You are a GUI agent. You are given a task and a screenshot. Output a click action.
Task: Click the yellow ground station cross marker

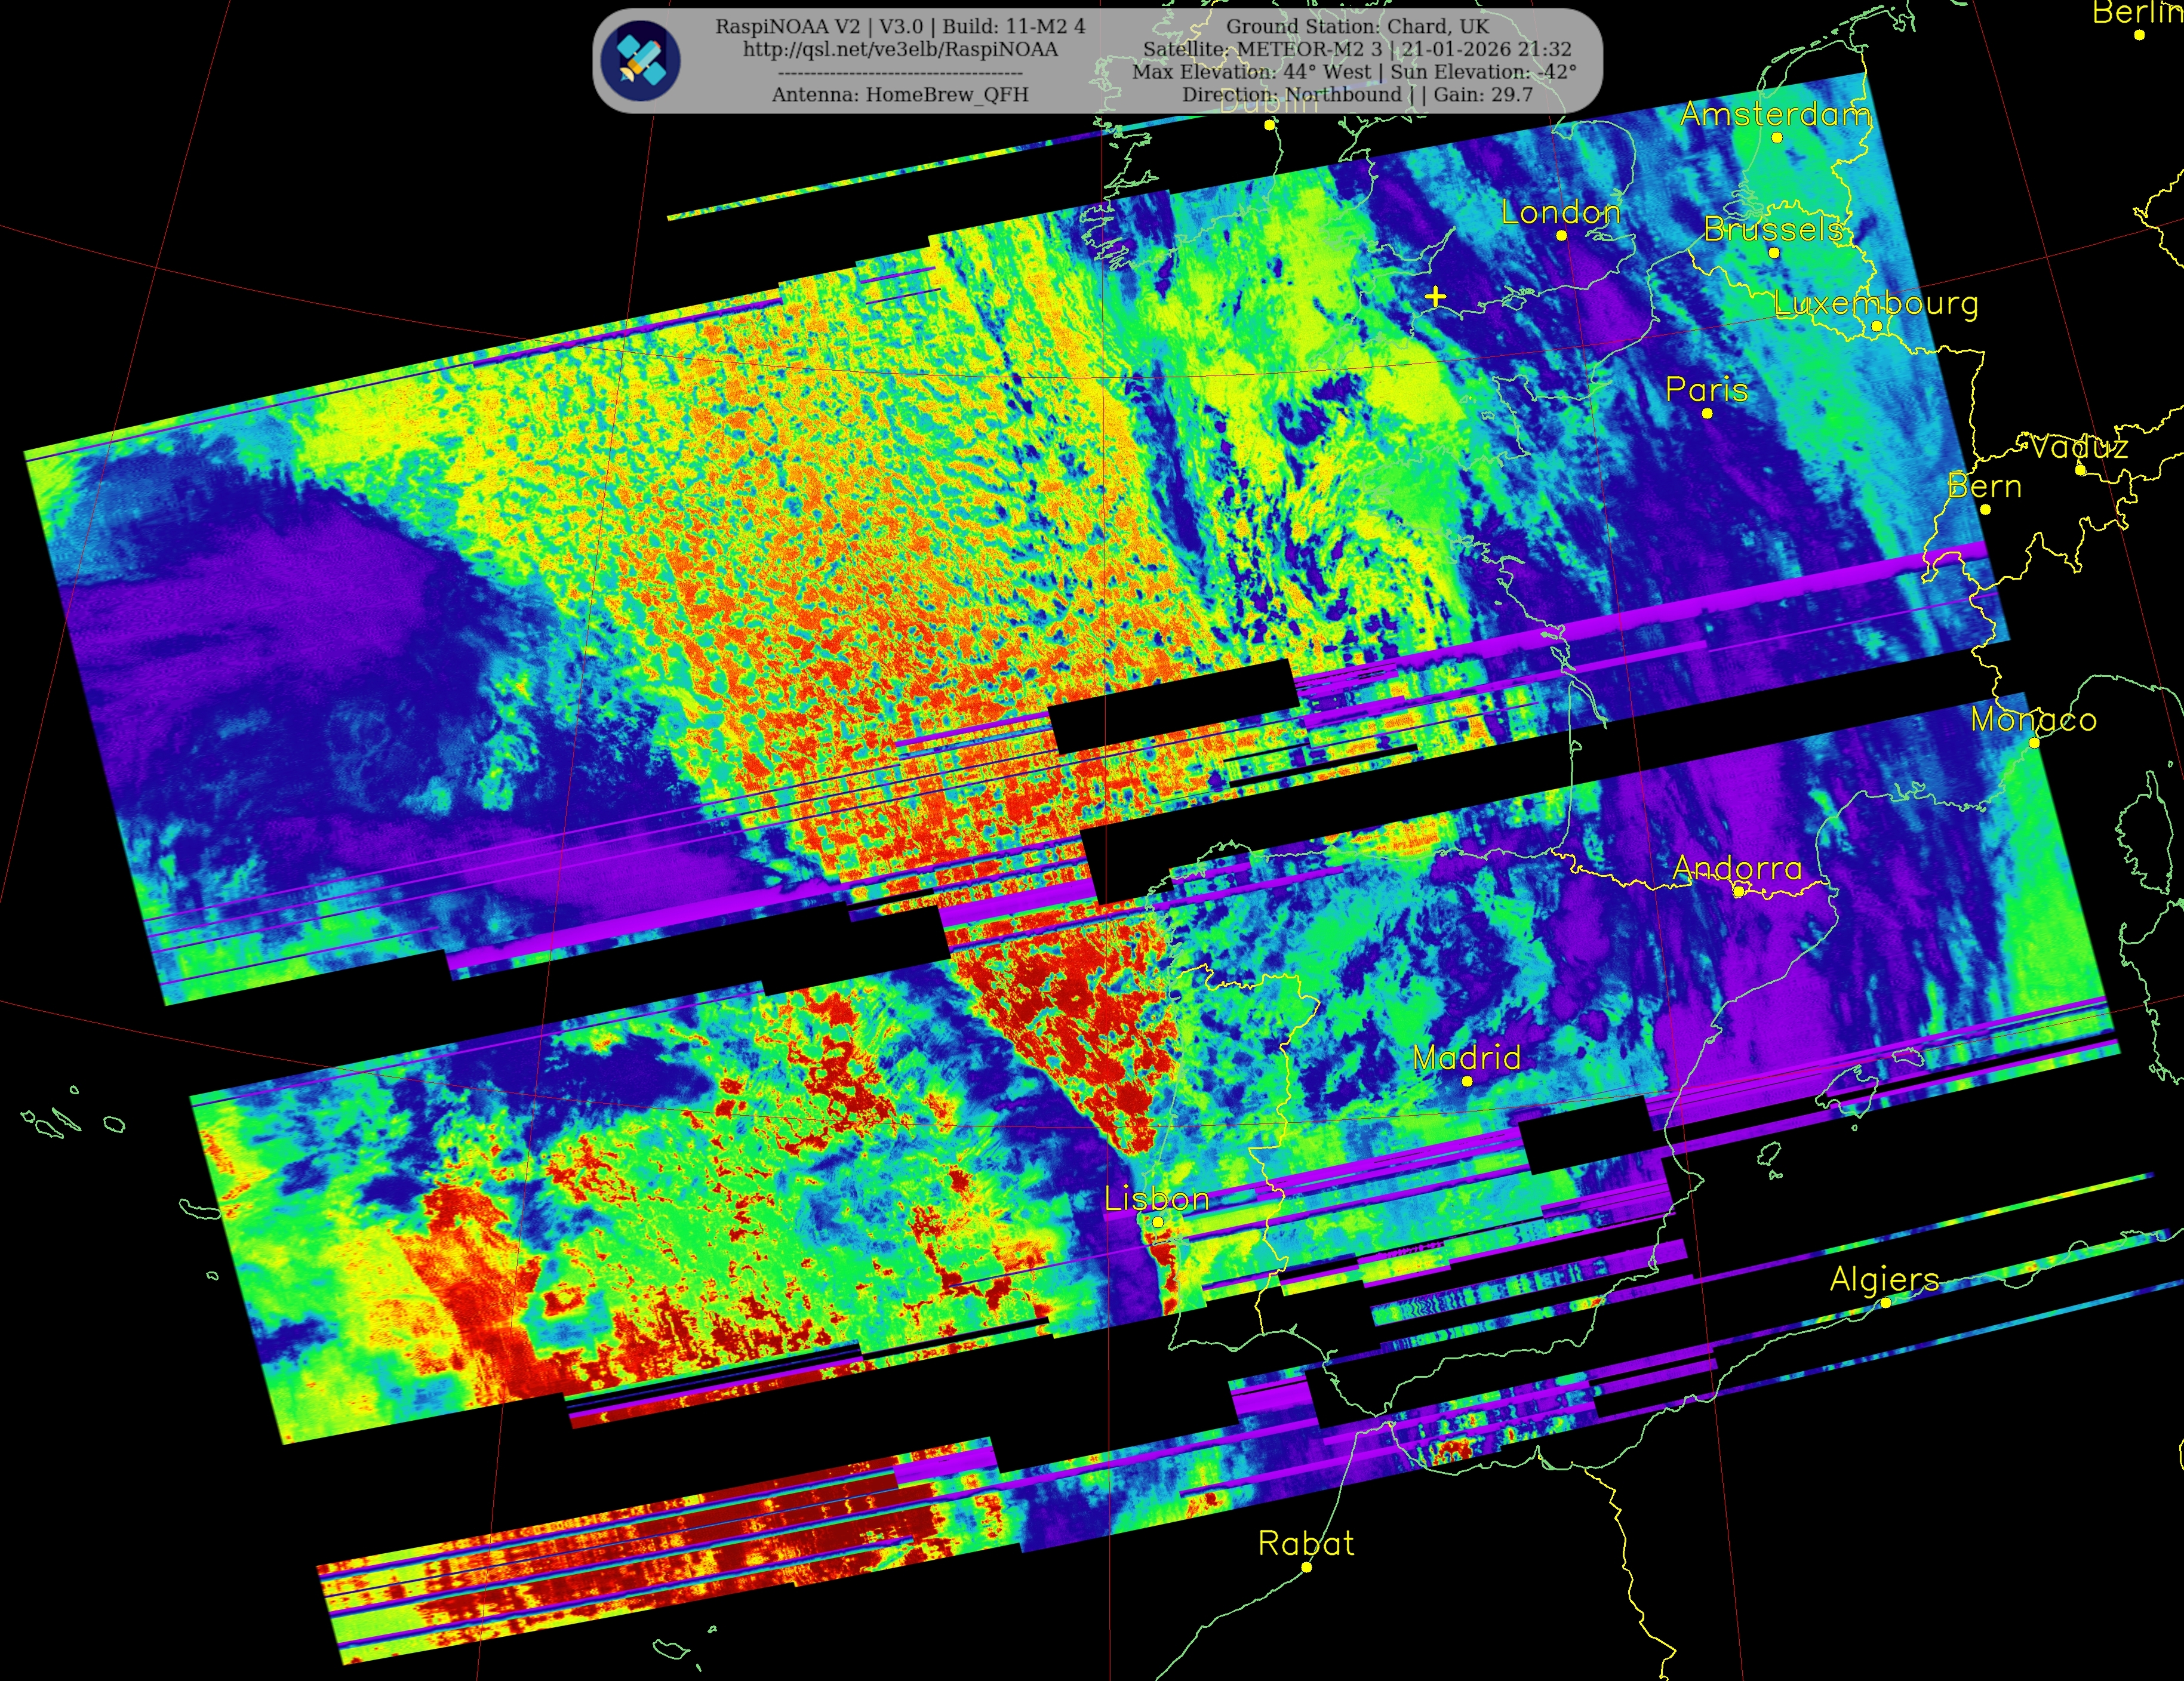1435,297
